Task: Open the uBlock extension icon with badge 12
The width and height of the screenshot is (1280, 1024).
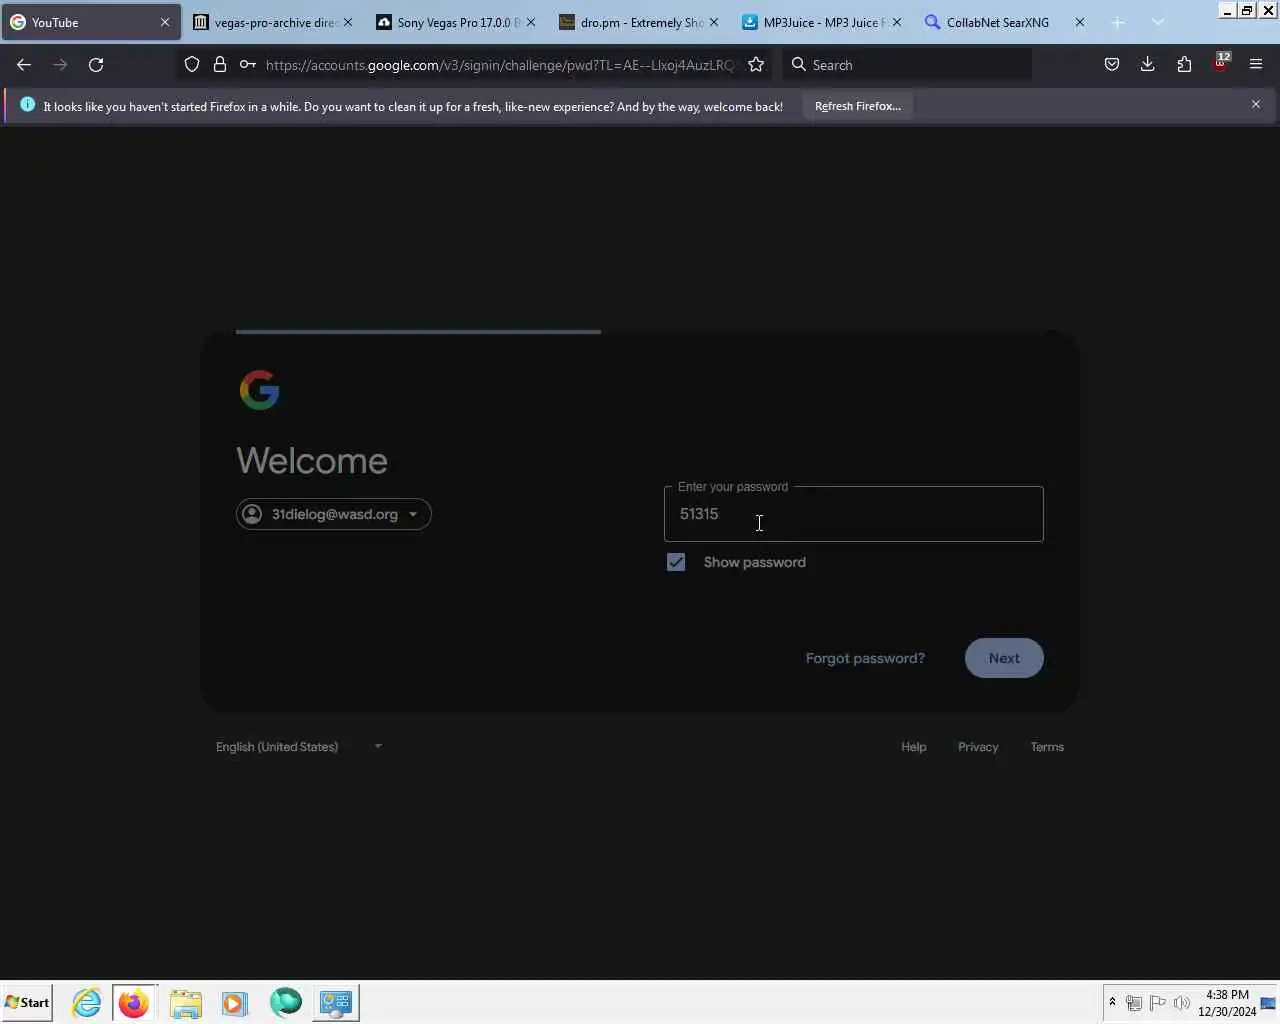Action: (x=1221, y=63)
